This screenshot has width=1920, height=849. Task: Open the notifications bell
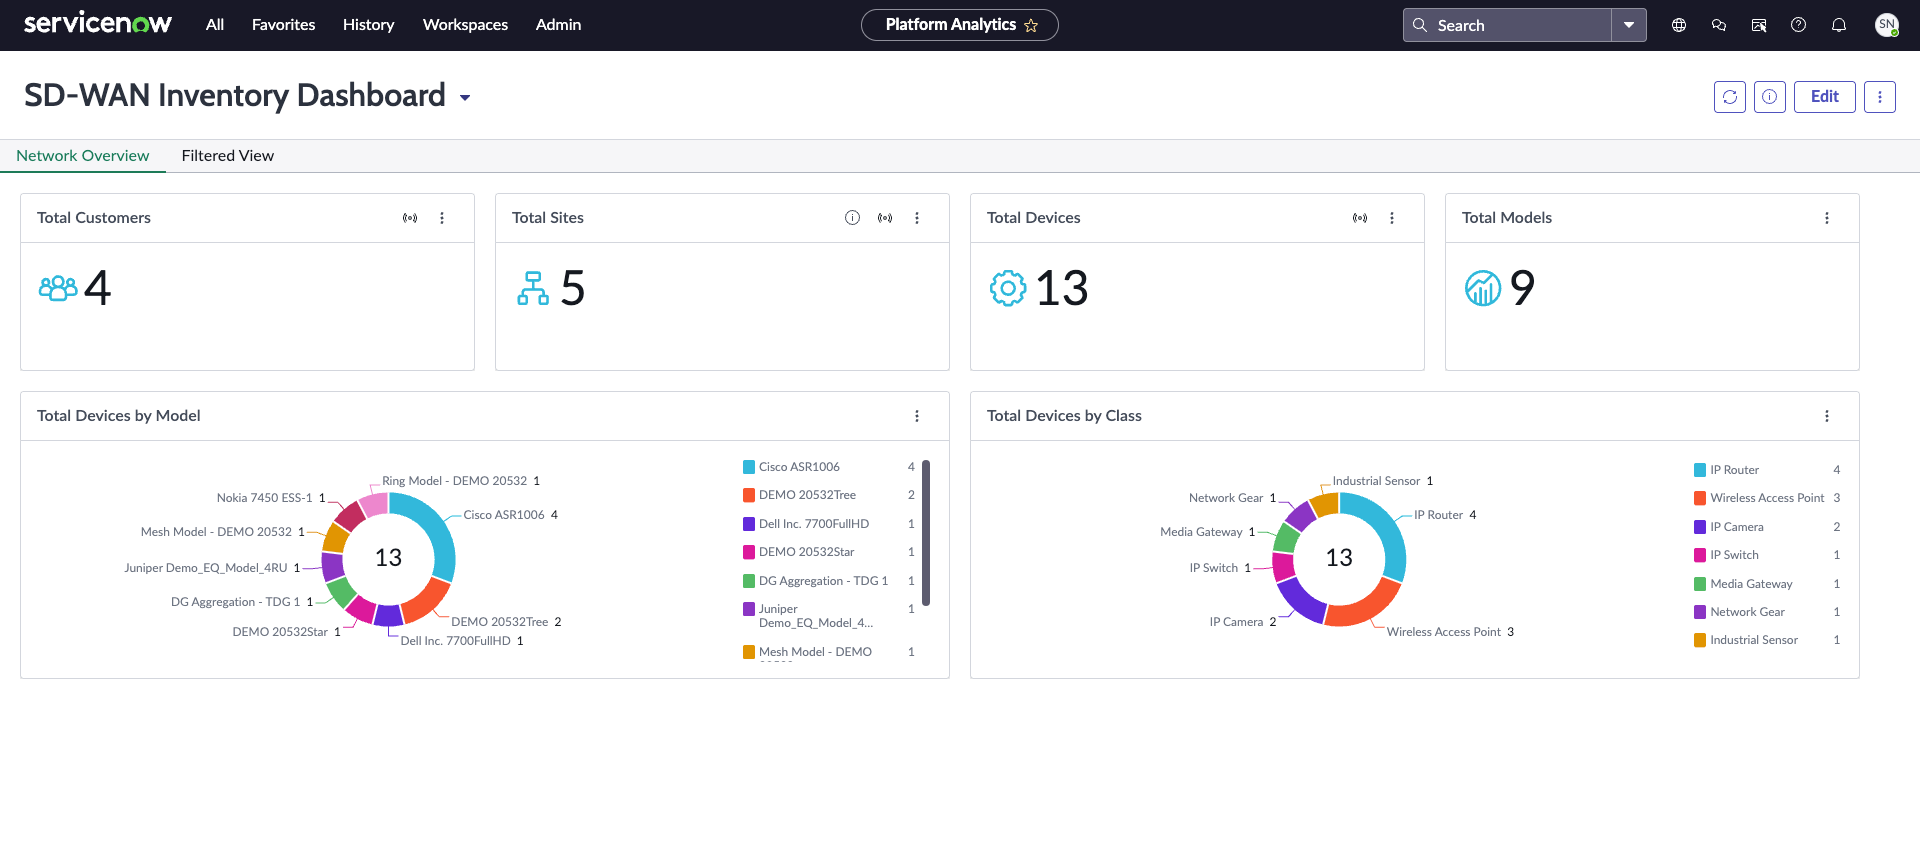point(1838,25)
